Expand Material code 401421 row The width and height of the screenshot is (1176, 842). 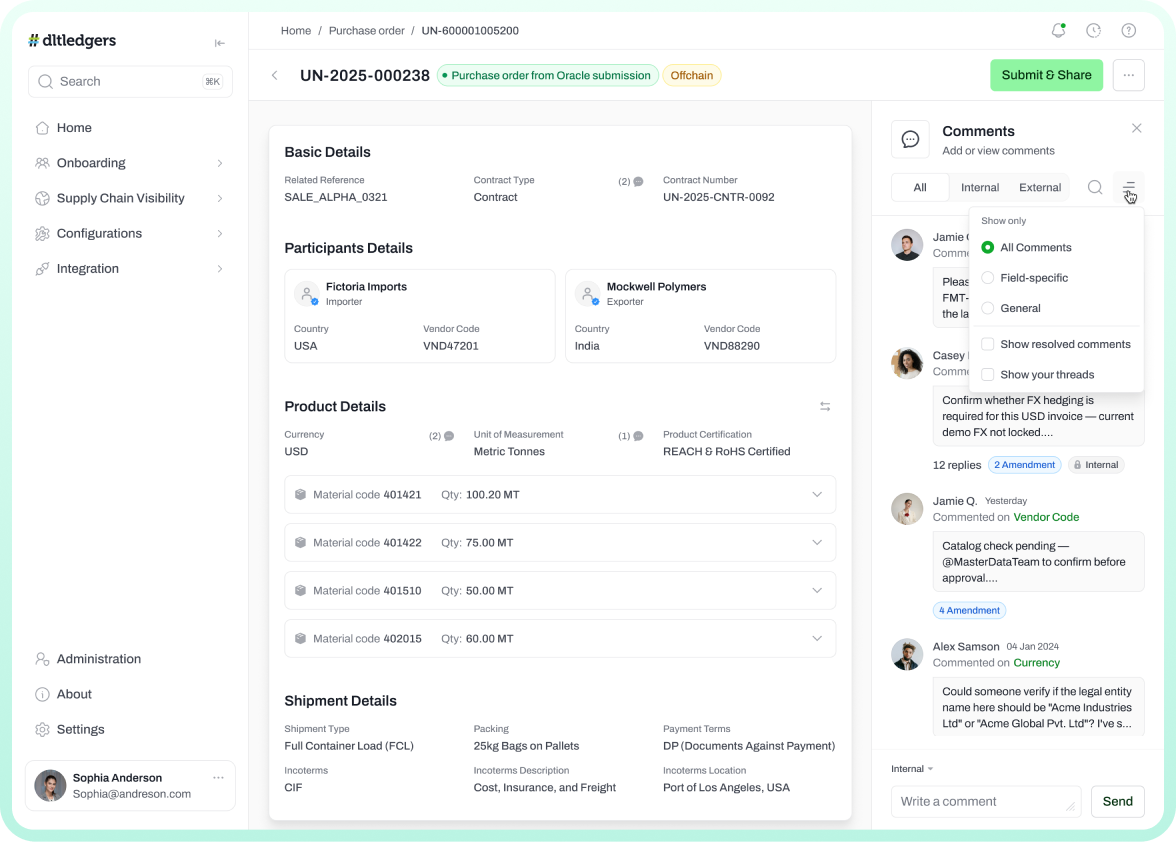tap(816, 495)
